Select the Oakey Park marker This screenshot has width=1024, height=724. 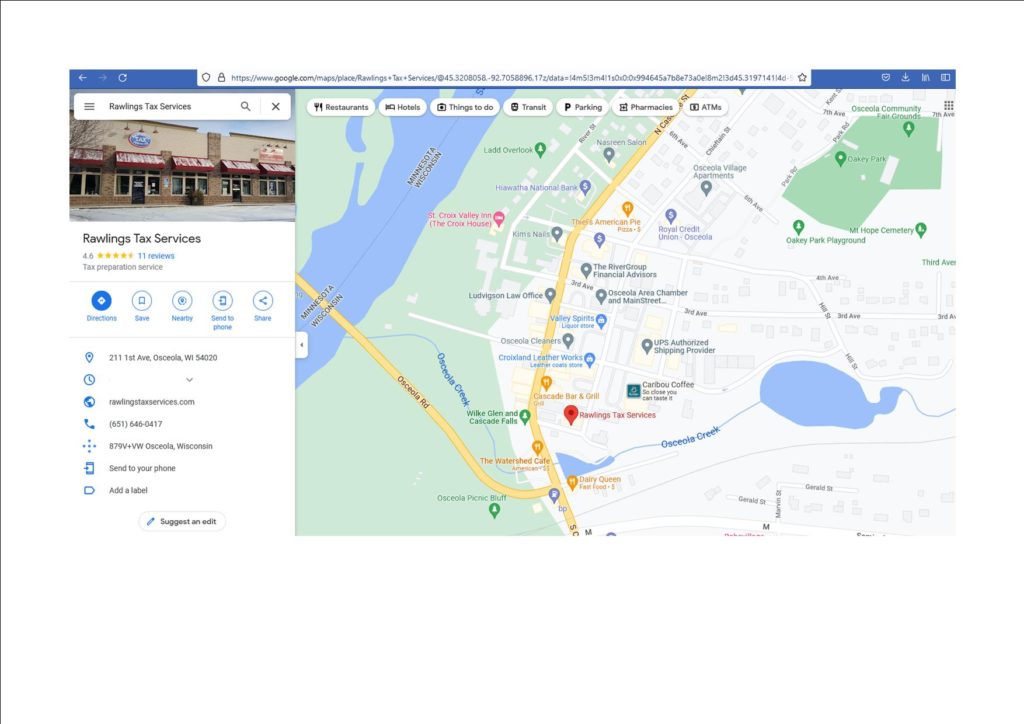click(840, 159)
